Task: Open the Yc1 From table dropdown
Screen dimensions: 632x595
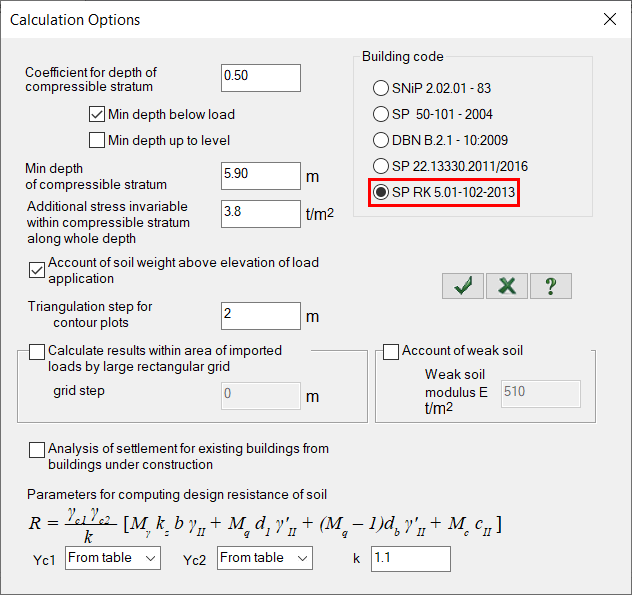Action: [x=112, y=558]
